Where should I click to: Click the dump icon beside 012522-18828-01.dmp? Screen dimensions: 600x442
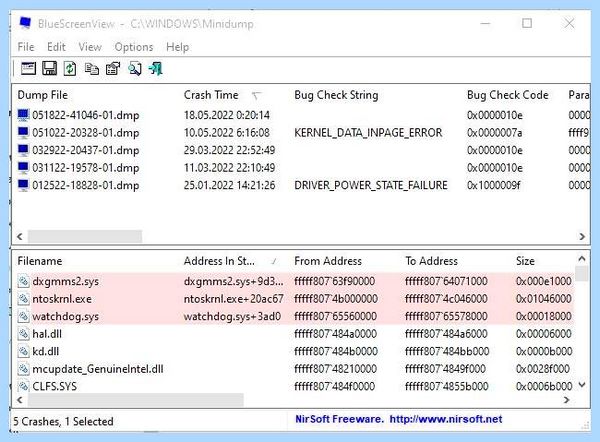pyautogui.click(x=23, y=185)
